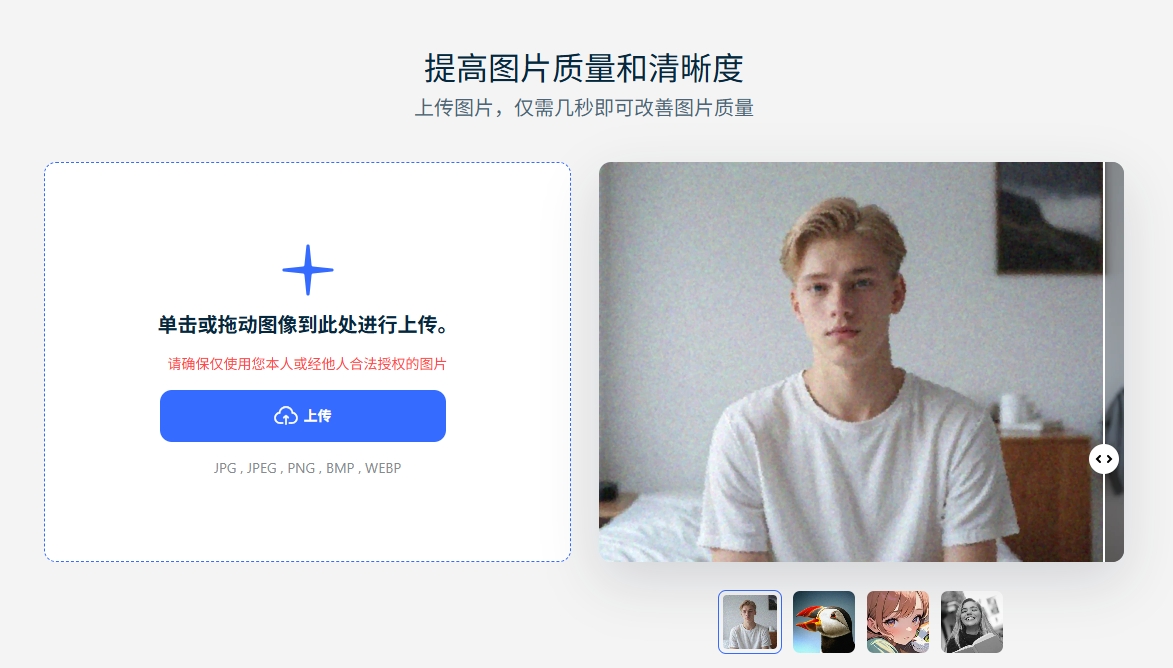Click the red authorization warning text
The image size is (1173, 668).
[x=307, y=364]
